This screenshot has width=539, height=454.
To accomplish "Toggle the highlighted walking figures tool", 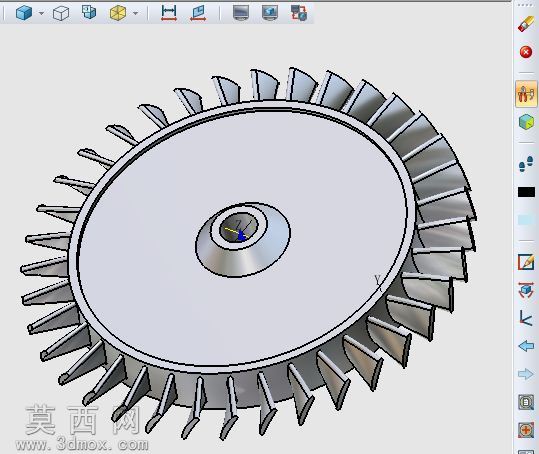I will point(526,93).
